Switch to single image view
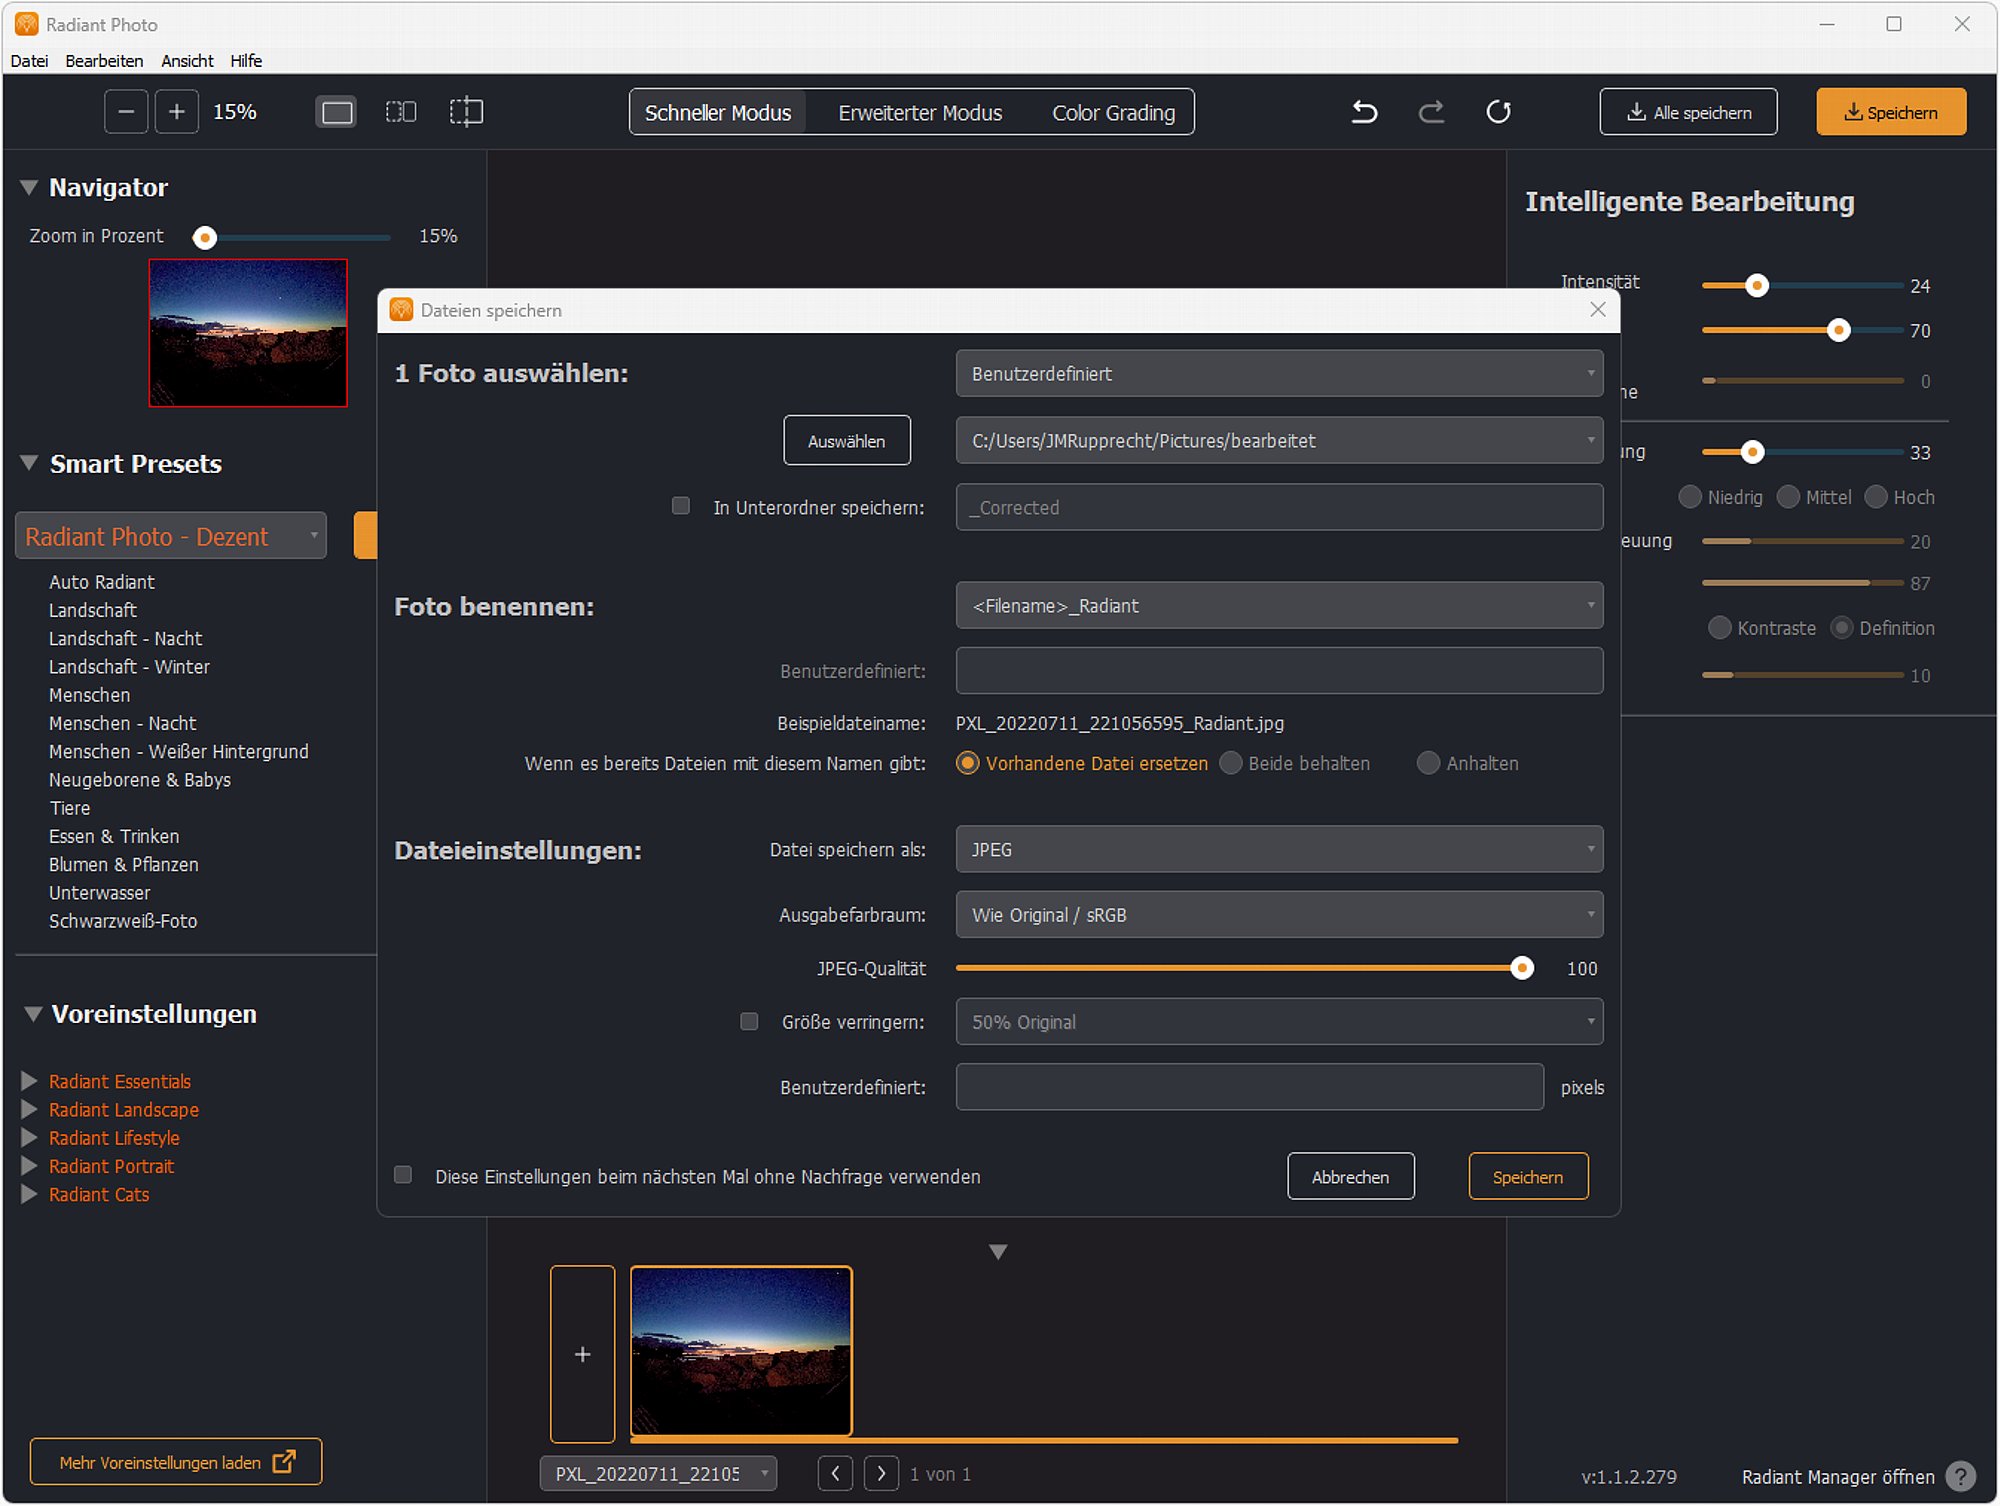Screen dimensions: 2000x1506 point(337,112)
